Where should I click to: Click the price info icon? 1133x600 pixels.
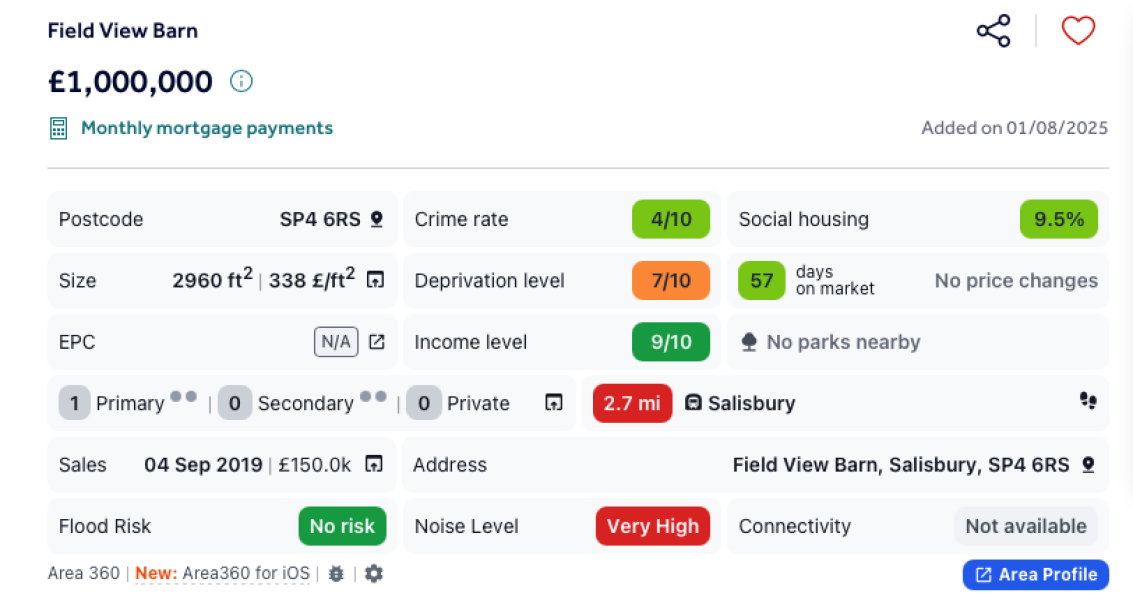point(241,81)
